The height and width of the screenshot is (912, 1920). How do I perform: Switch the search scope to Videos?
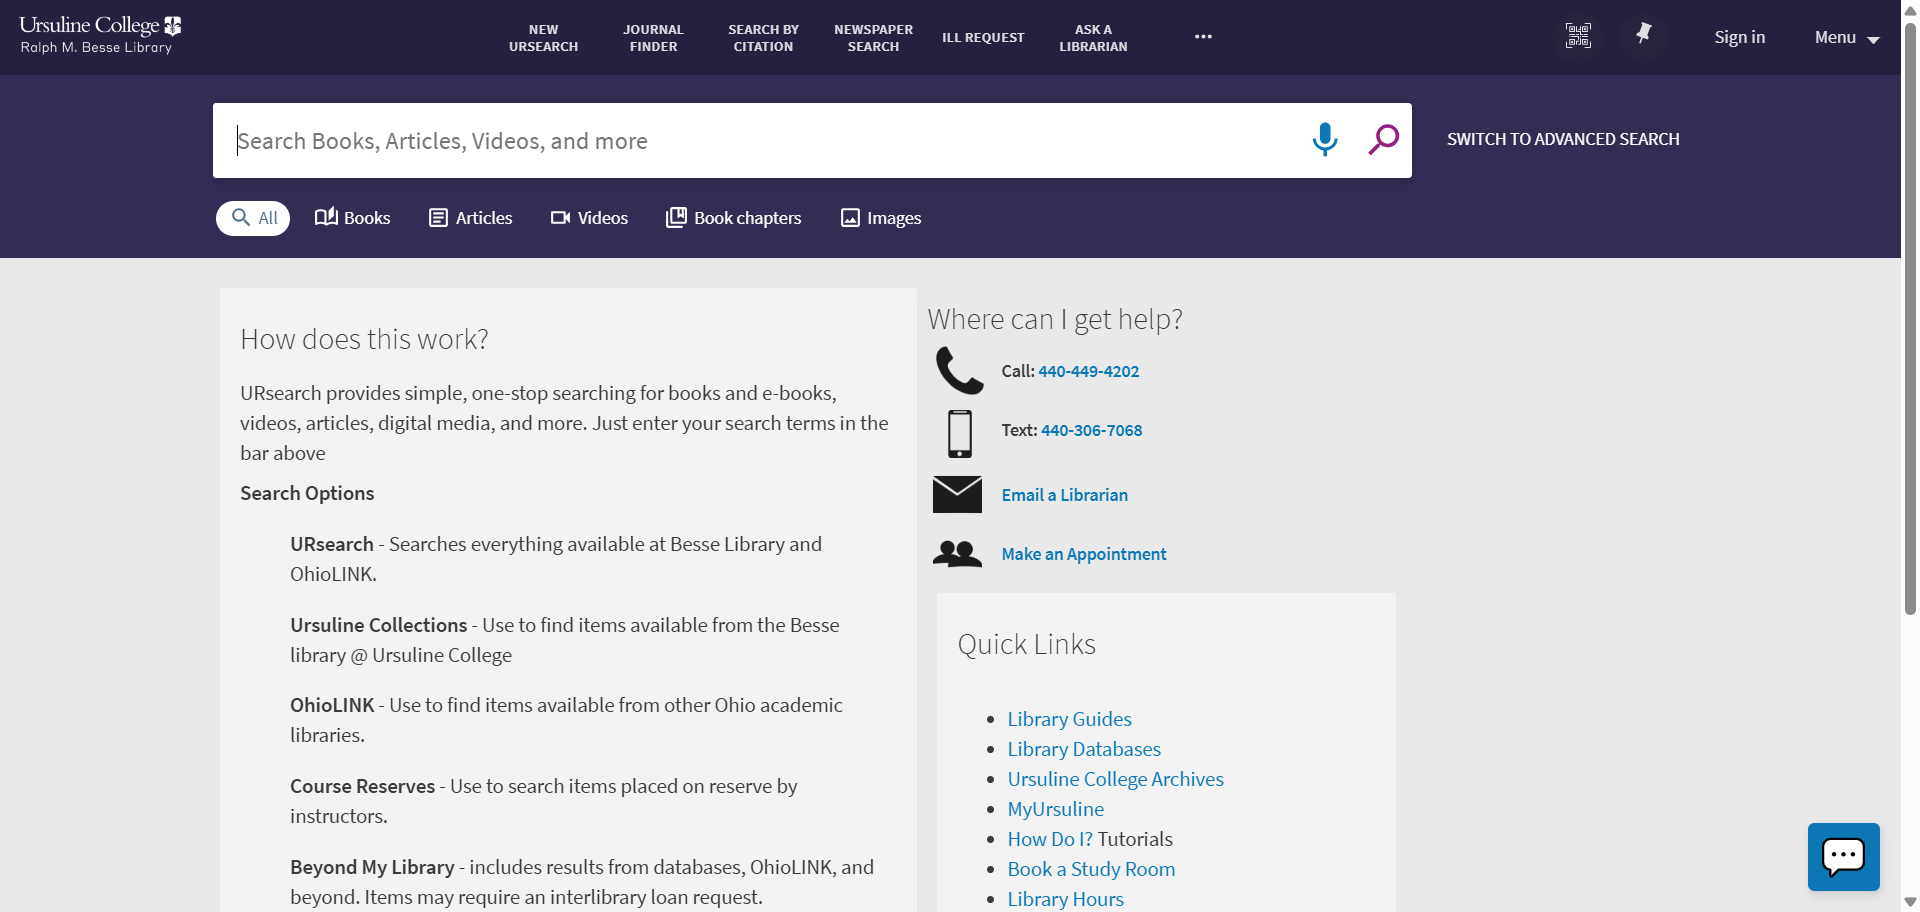[589, 217]
